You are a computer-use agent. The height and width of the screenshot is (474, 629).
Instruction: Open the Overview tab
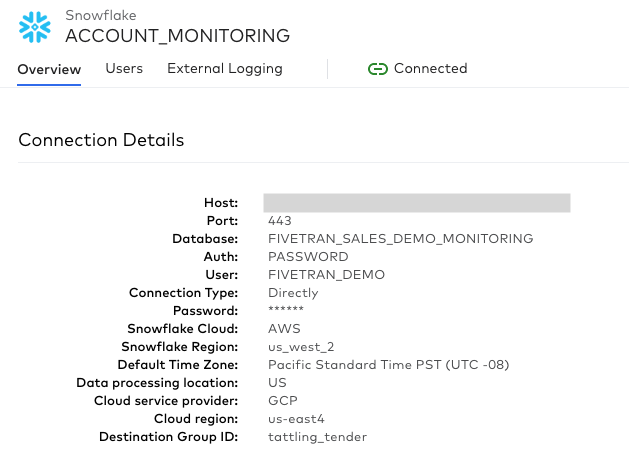point(49,69)
